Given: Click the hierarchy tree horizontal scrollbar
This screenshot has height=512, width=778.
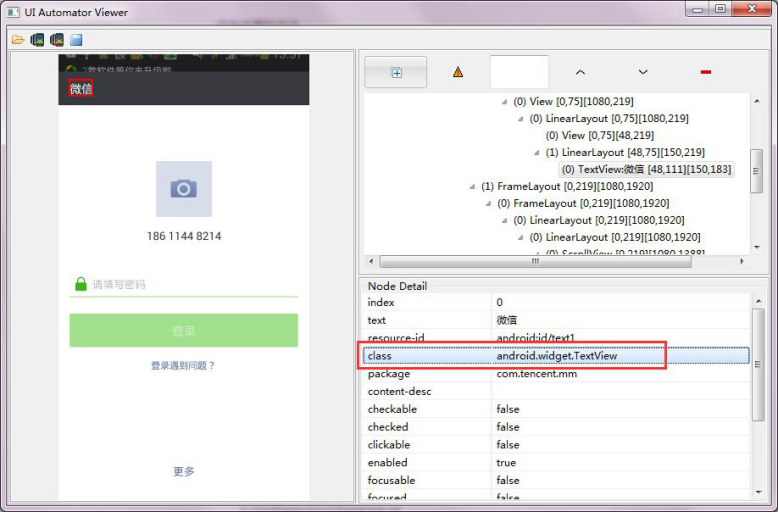Looking at the screenshot, I should 535,261.
